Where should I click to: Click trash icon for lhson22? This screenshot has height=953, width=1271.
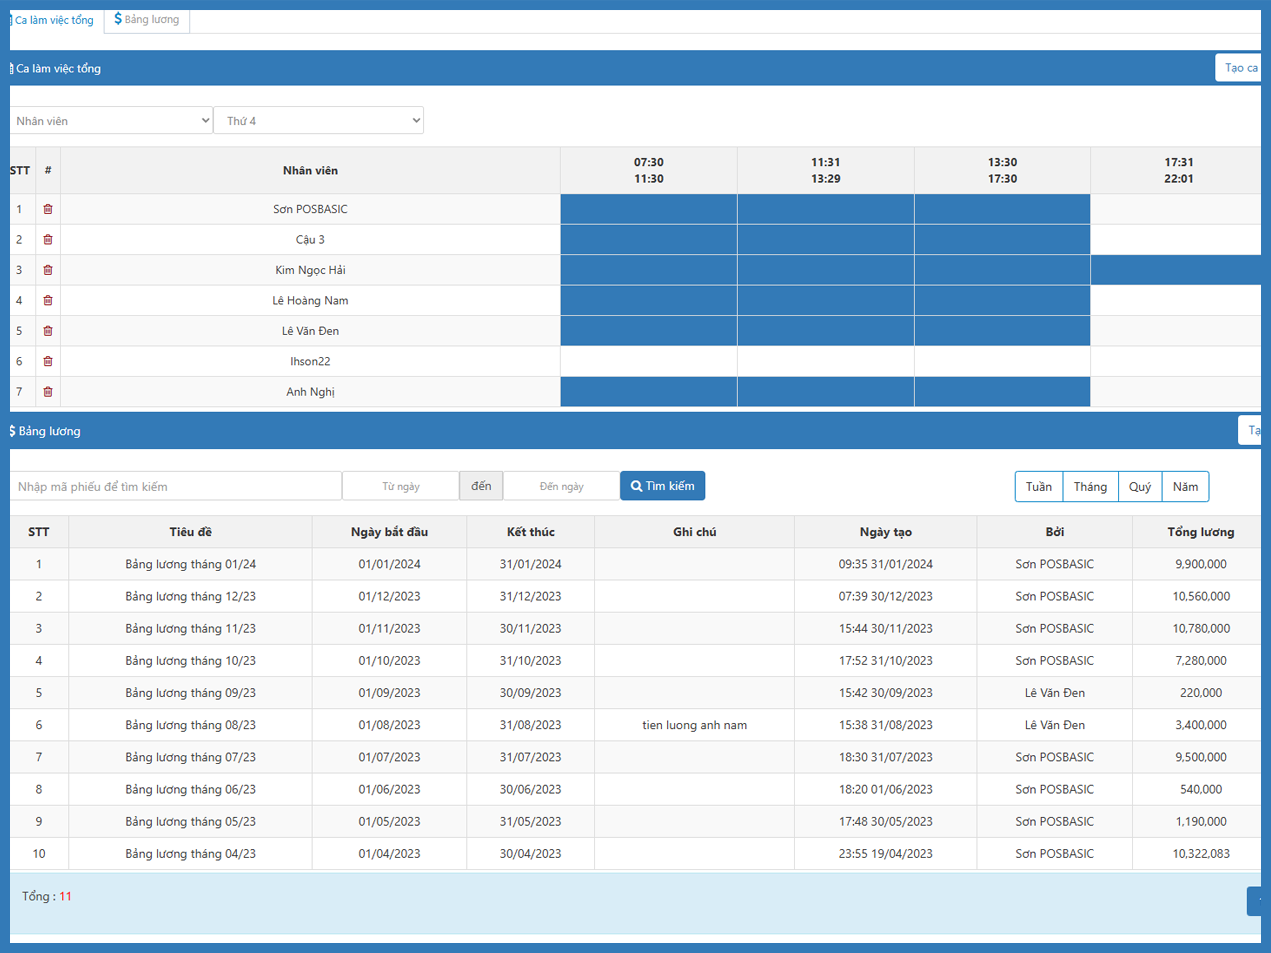[x=48, y=362]
